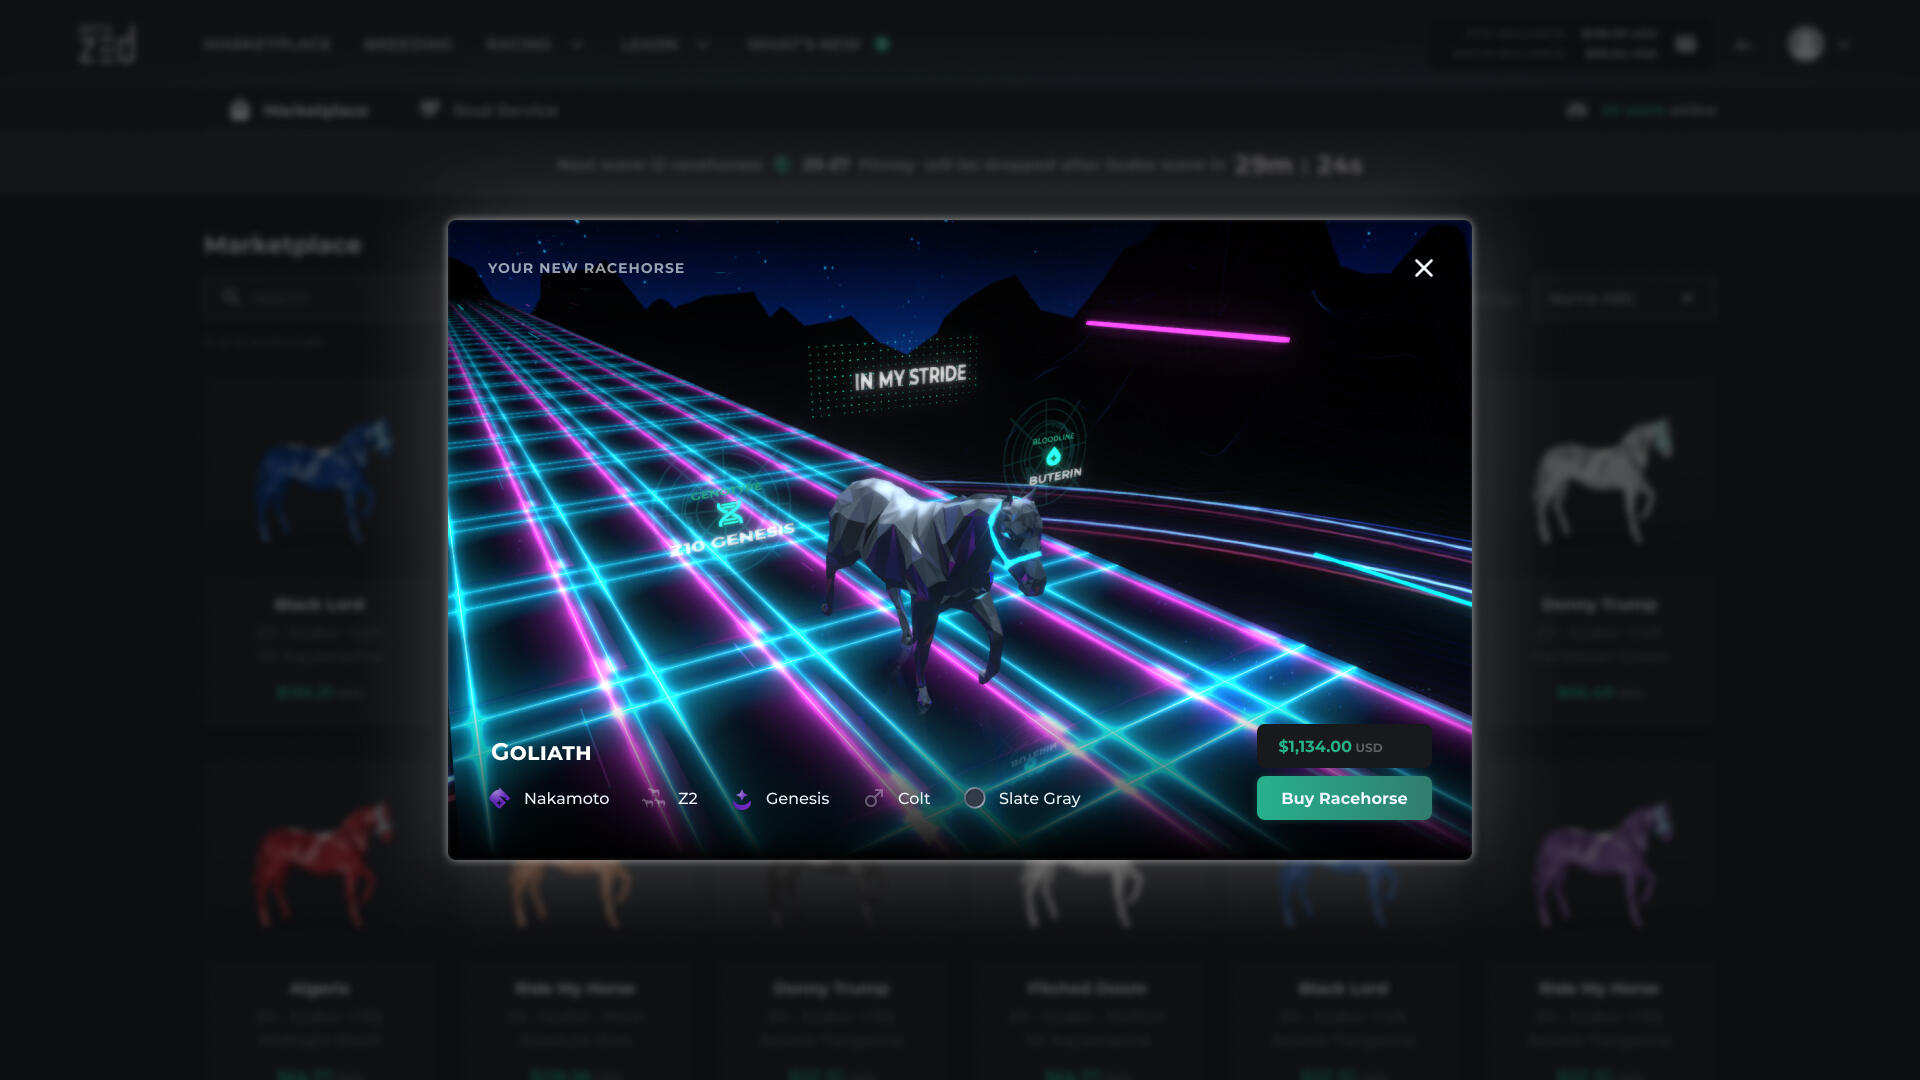1920x1080 pixels.
Task: Open the Breeding menu item
Action: (408, 44)
